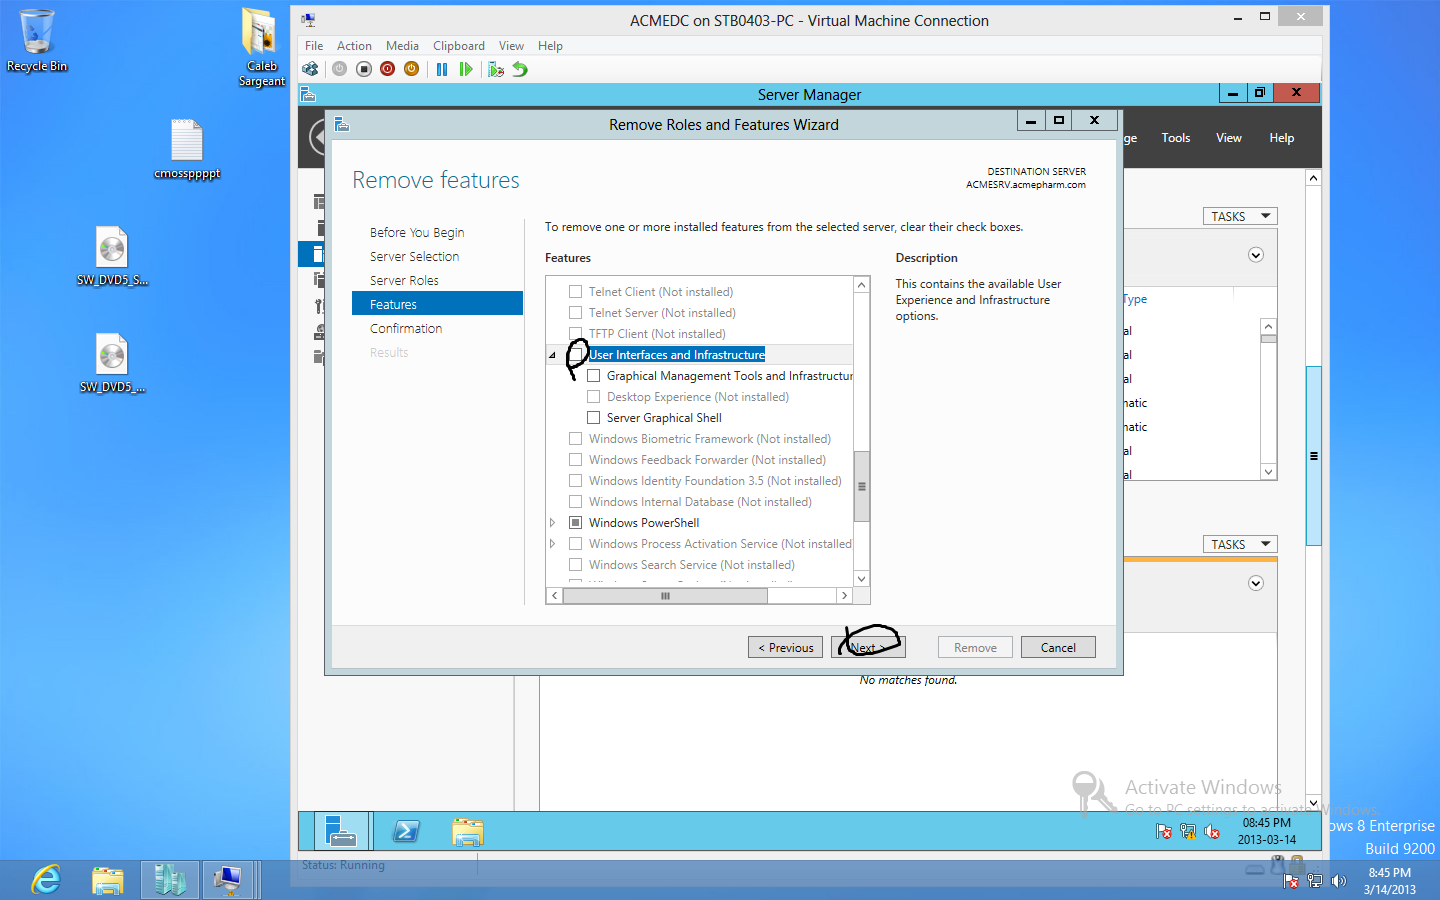Click the green Reset VM icon
The image size is (1440, 900).
(x=465, y=69)
